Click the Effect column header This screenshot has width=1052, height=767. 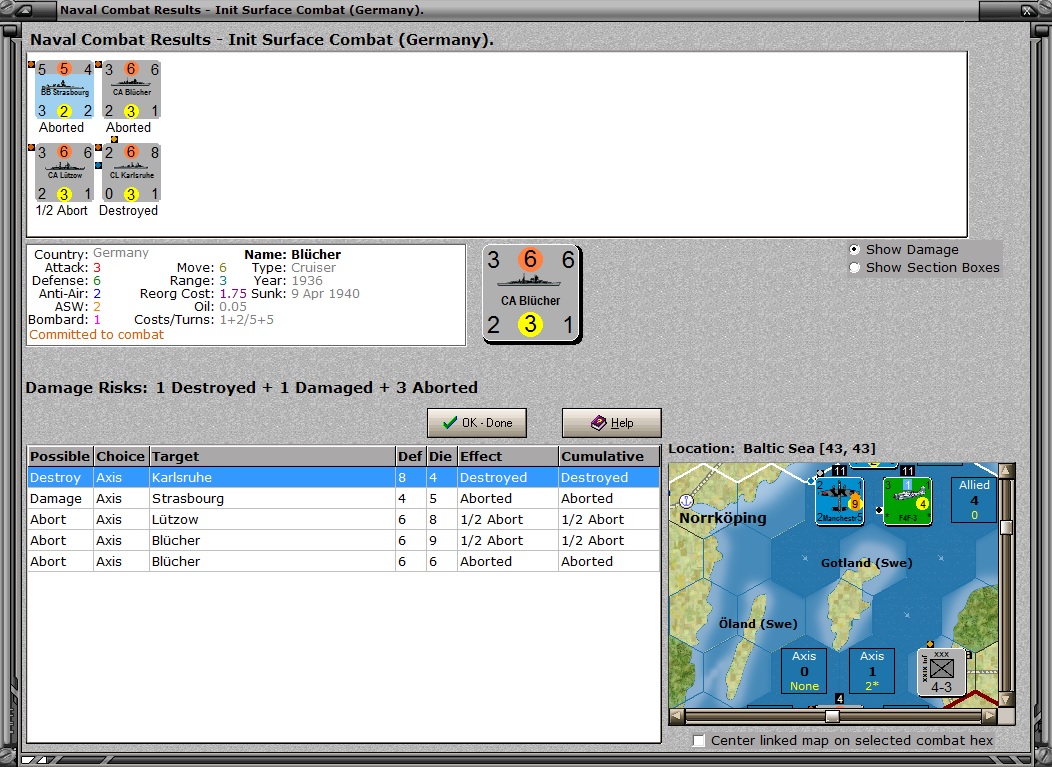pos(507,456)
